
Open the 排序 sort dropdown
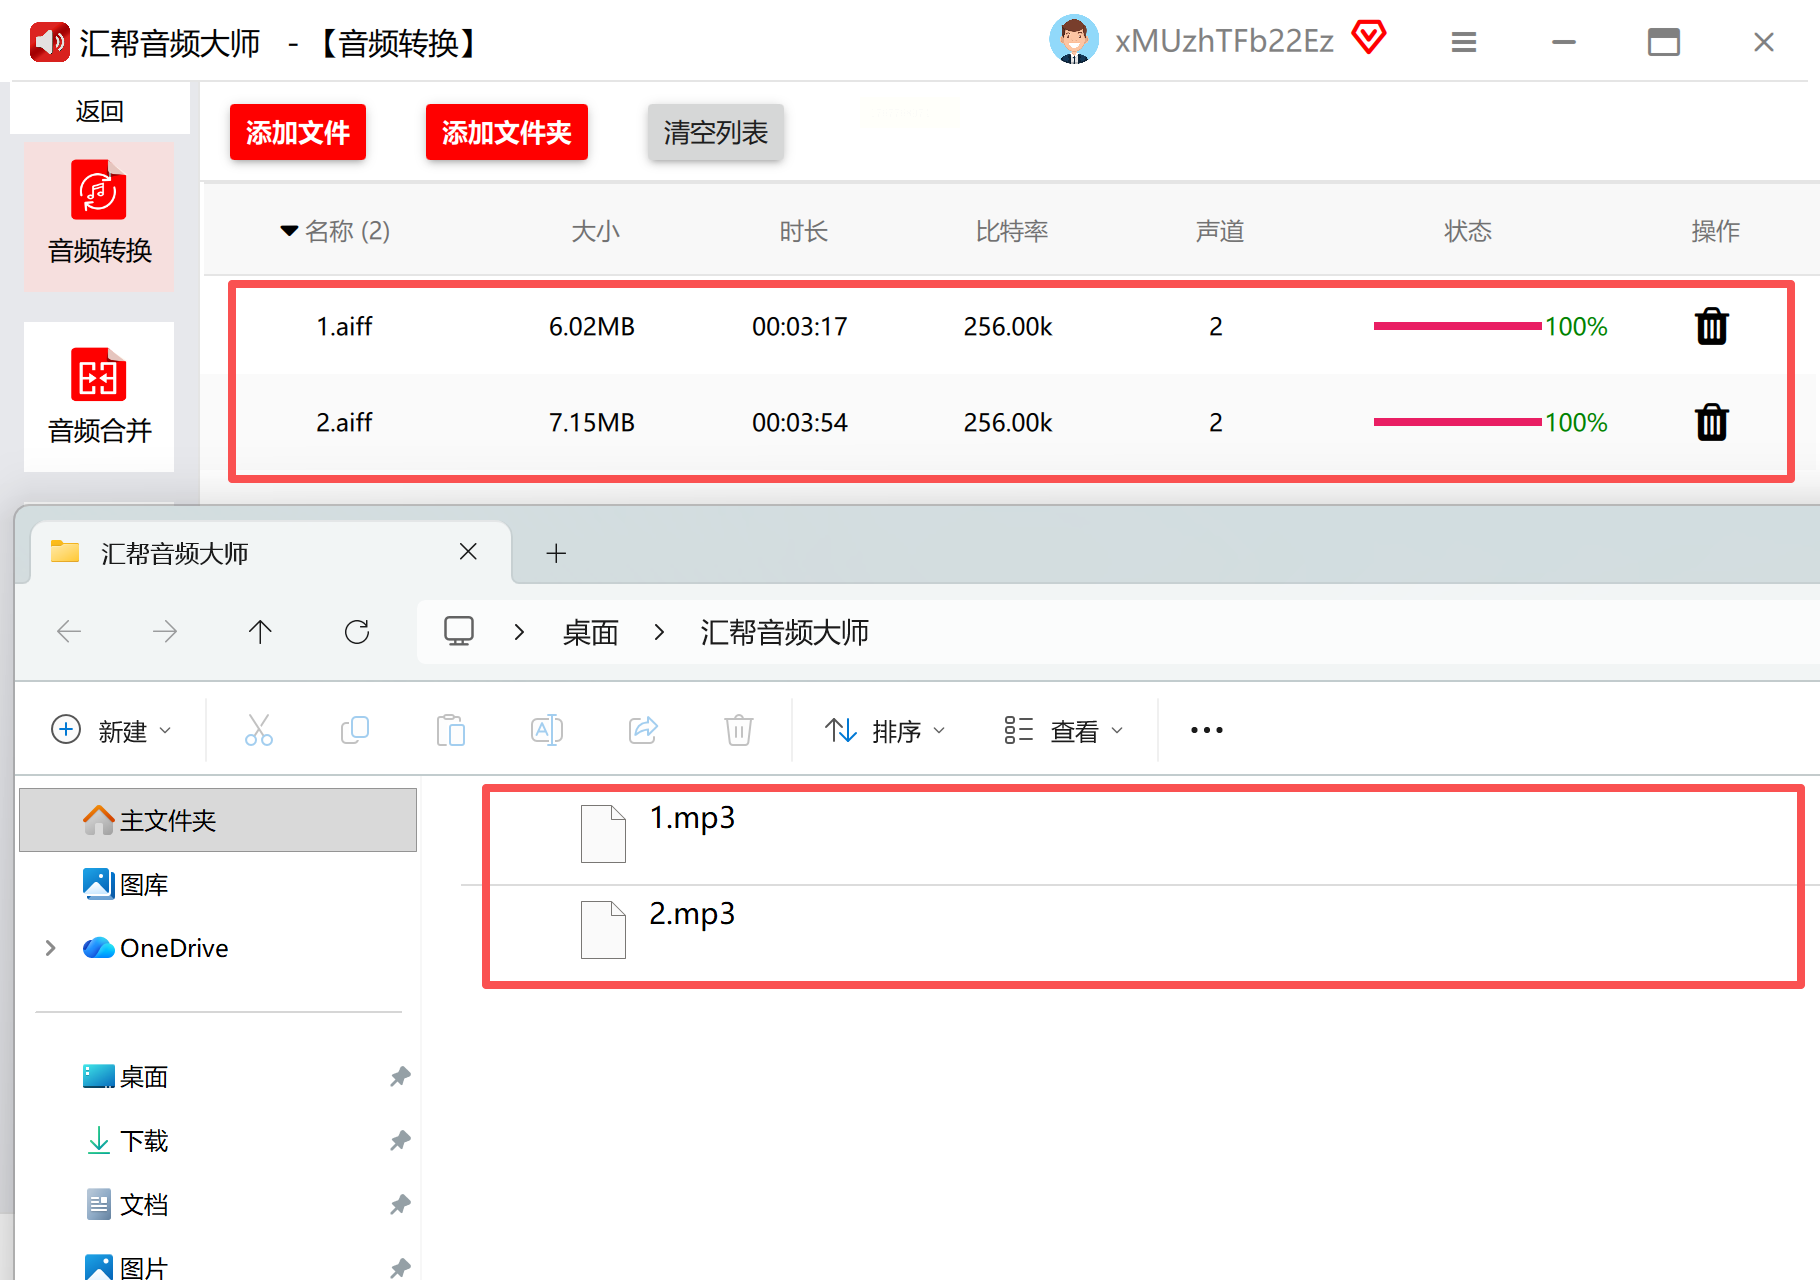pyautogui.click(x=885, y=731)
